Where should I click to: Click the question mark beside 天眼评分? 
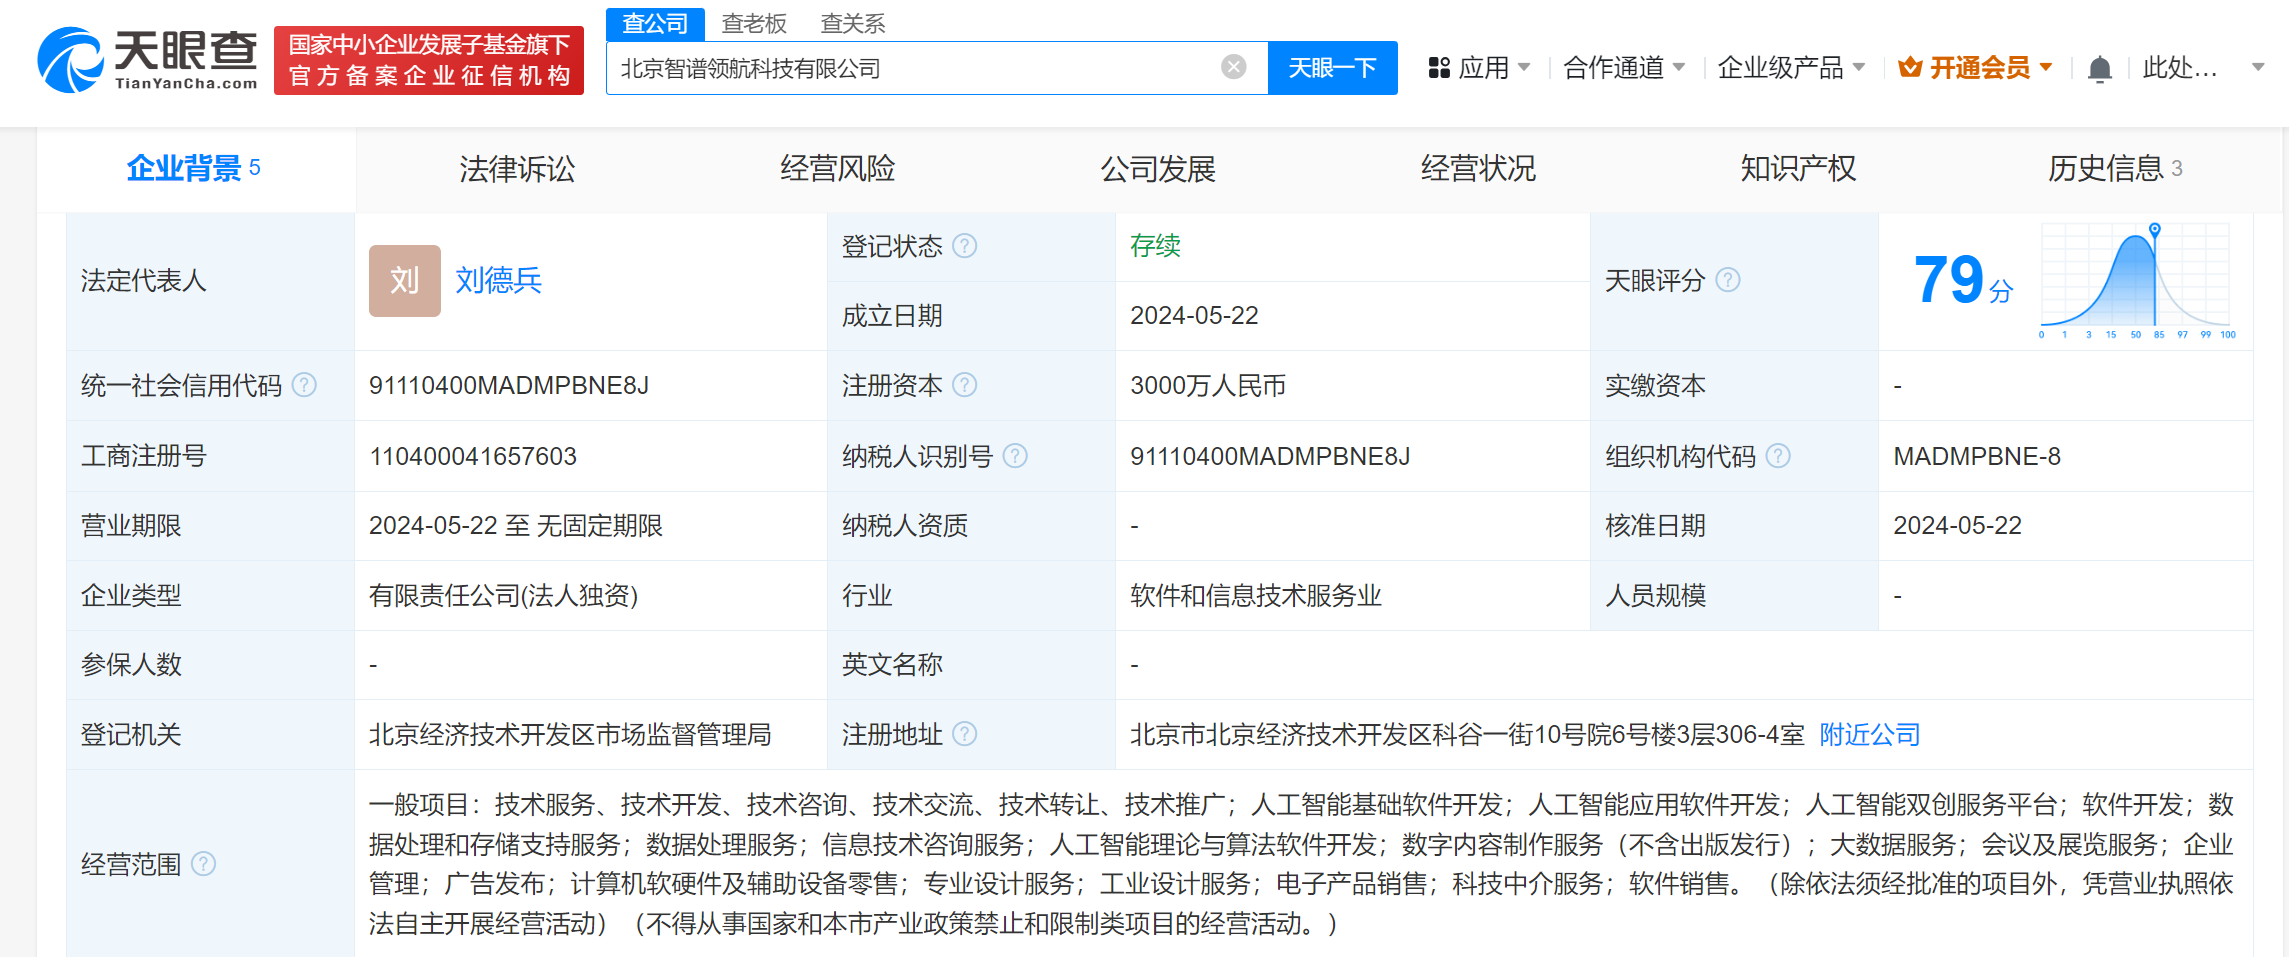(1727, 281)
